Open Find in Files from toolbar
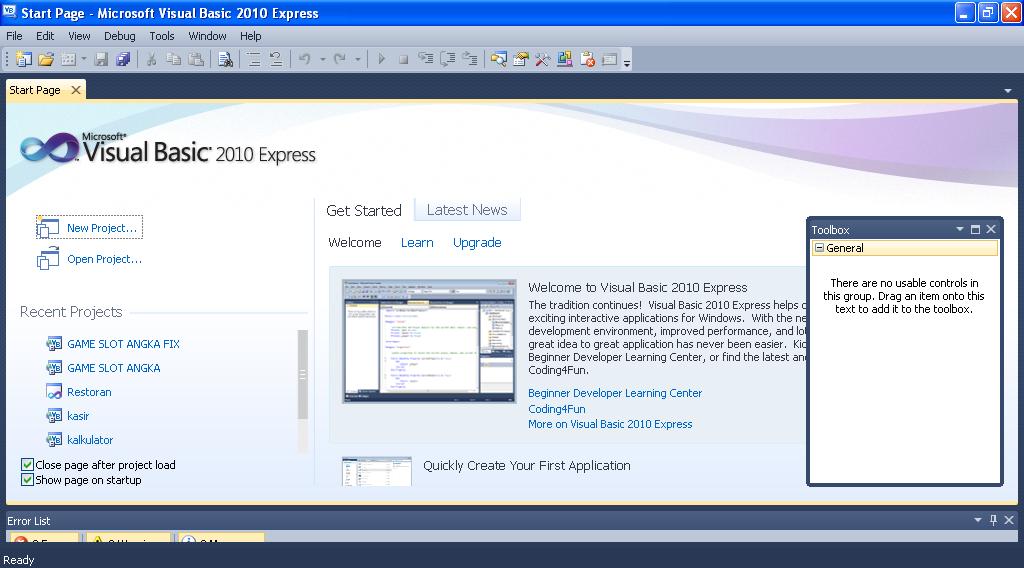This screenshot has width=1024, height=568. pos(225,59)
